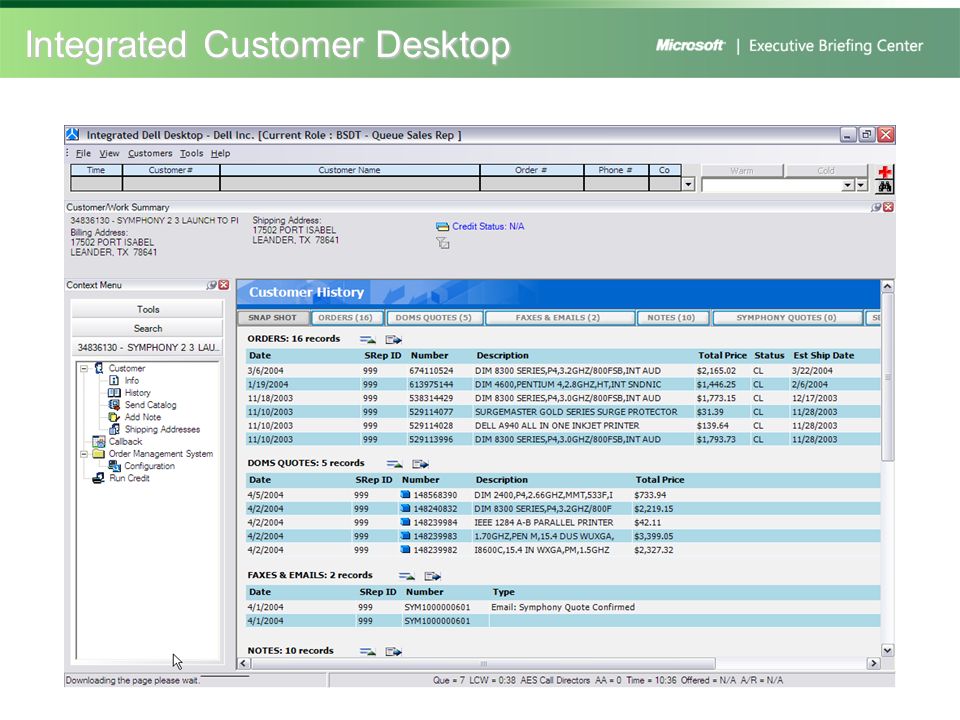Open Shipping Addresses in the tree
This screenshot has height=720, width=960.
click(x=162, y=429)
